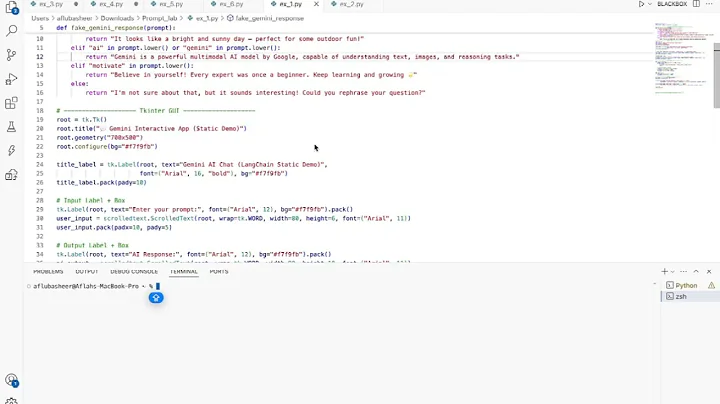Open the Accounts menu icon
The width and height of the screenshot is (720, 404).
click(x=11, y=380)
